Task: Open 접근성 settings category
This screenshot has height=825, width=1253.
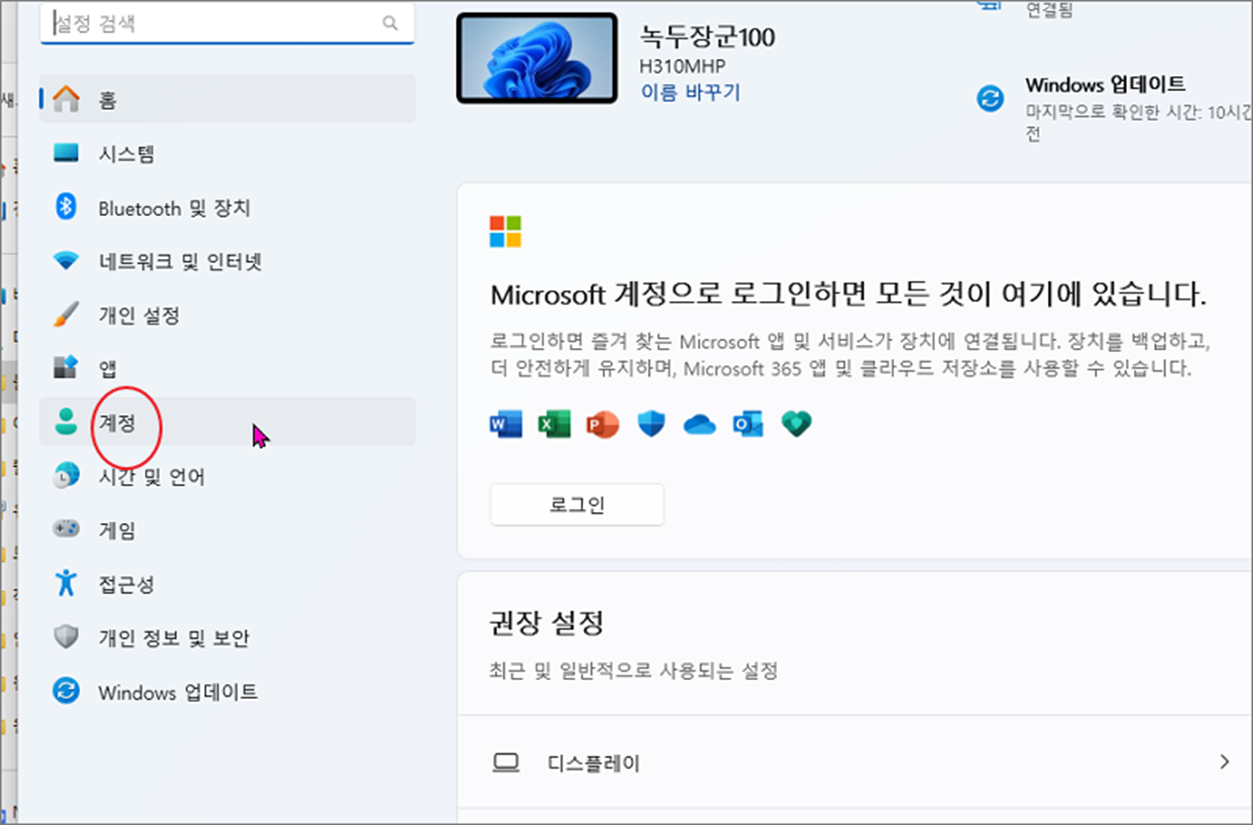Action: (x=228, y=583)
